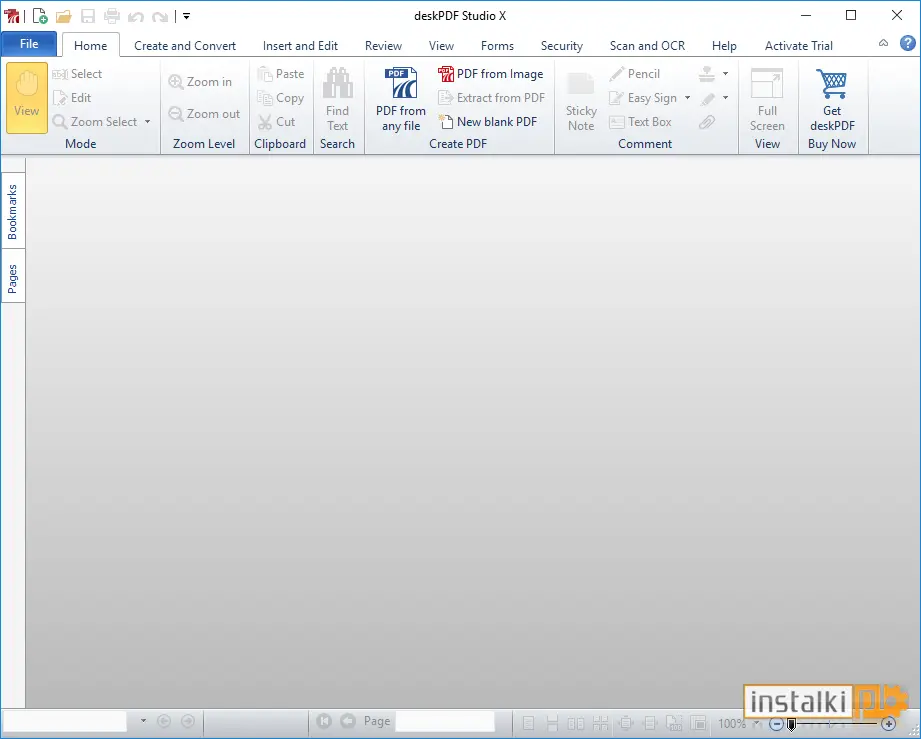Screen dimensions: 921x739
Task: Click the open folder quick-access icon
Action: 63,16
